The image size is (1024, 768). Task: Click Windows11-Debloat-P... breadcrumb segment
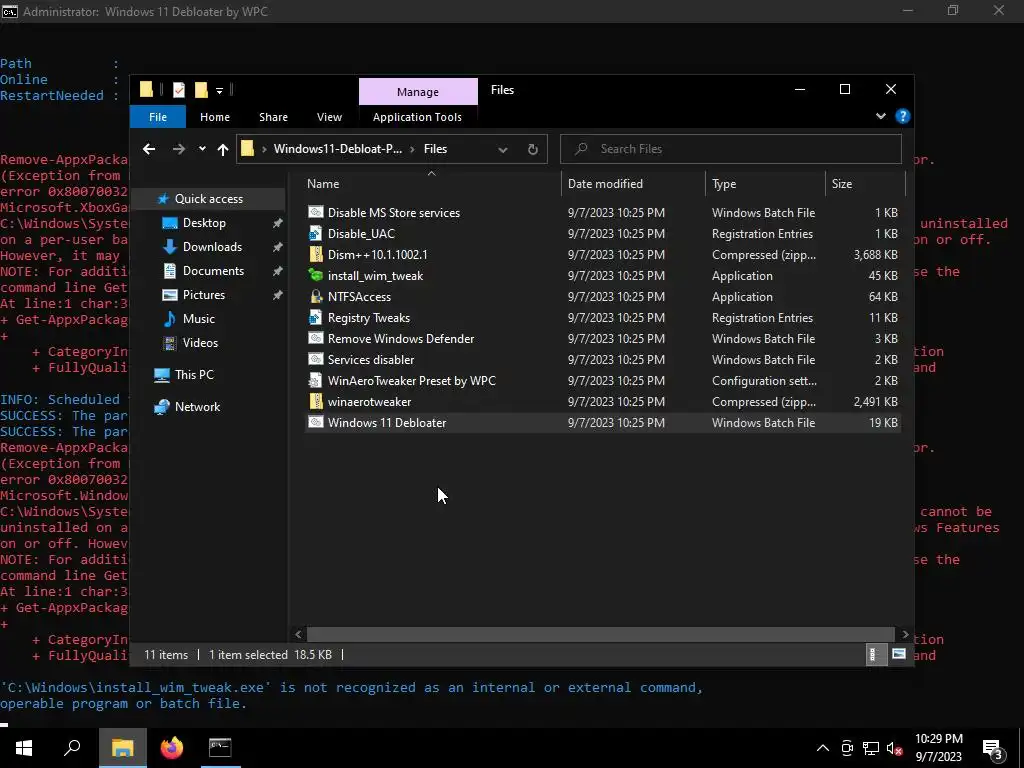point(338,149)
